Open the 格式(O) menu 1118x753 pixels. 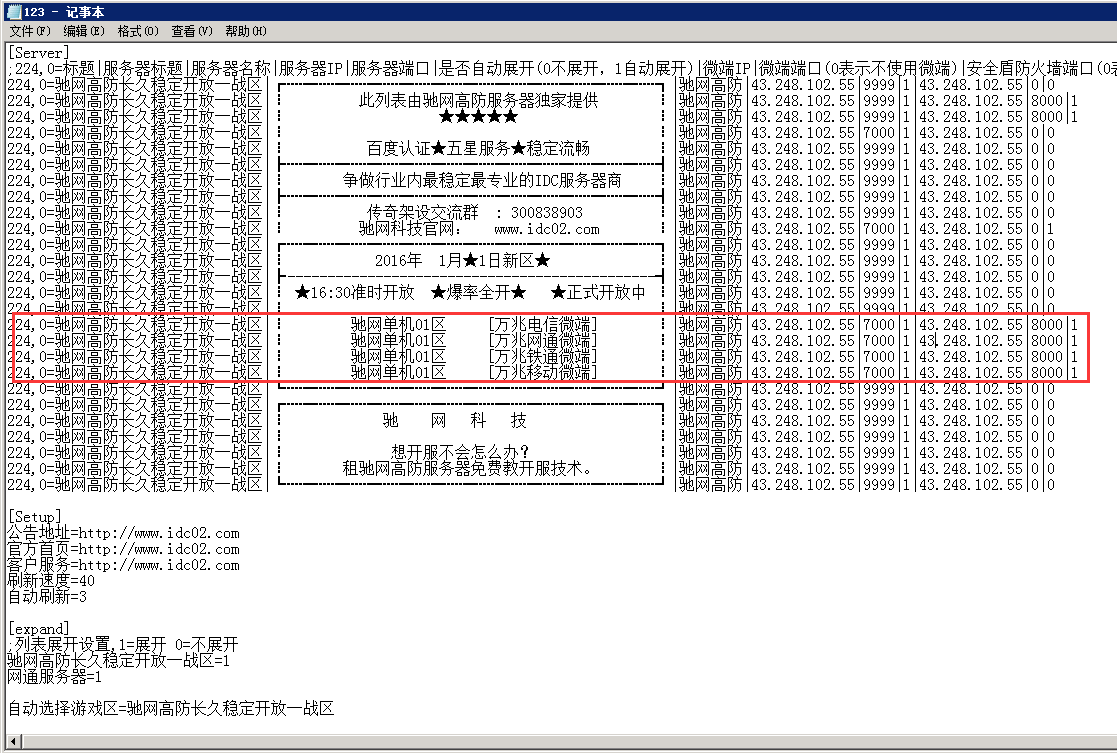click(x=138, y=31)
